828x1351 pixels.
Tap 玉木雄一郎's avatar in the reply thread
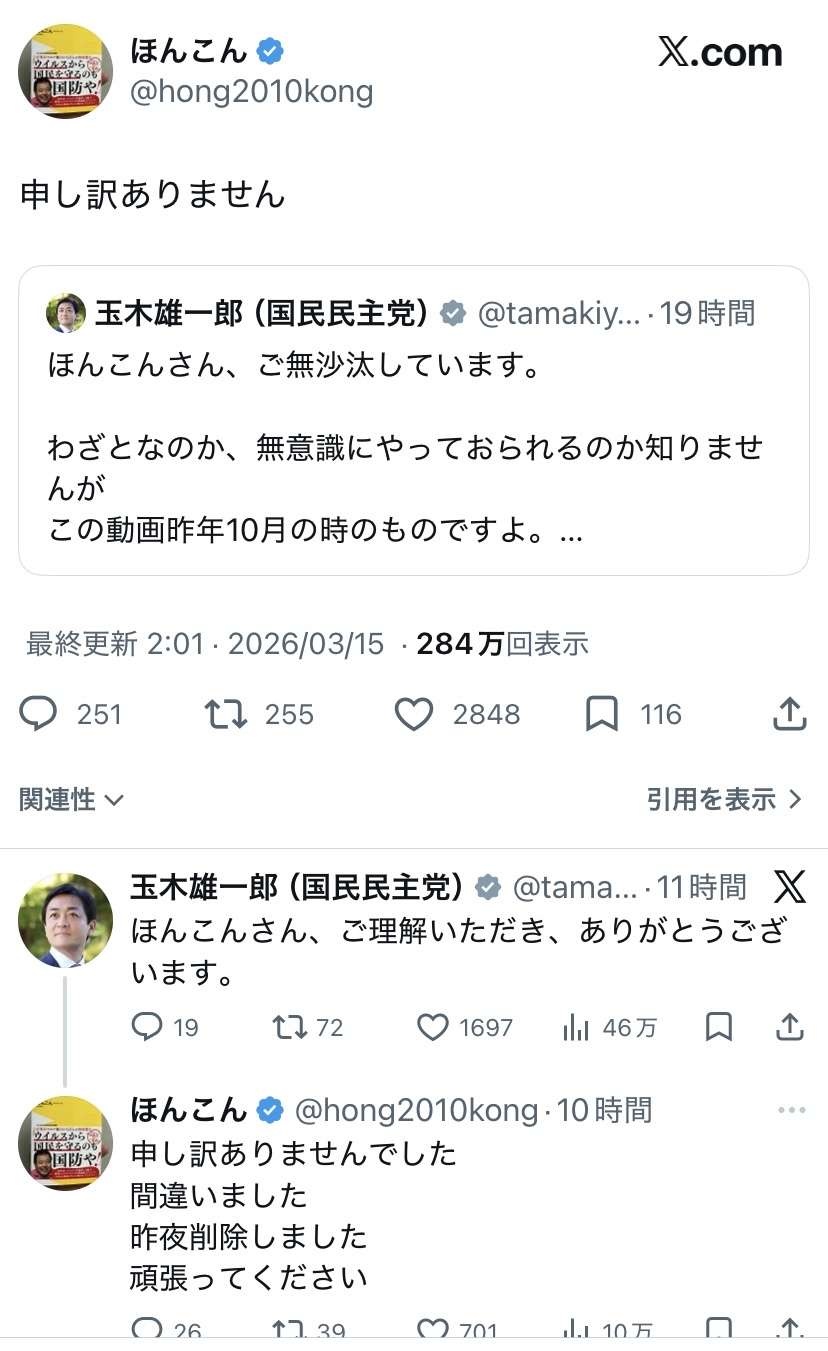click(x=66, y=920)
